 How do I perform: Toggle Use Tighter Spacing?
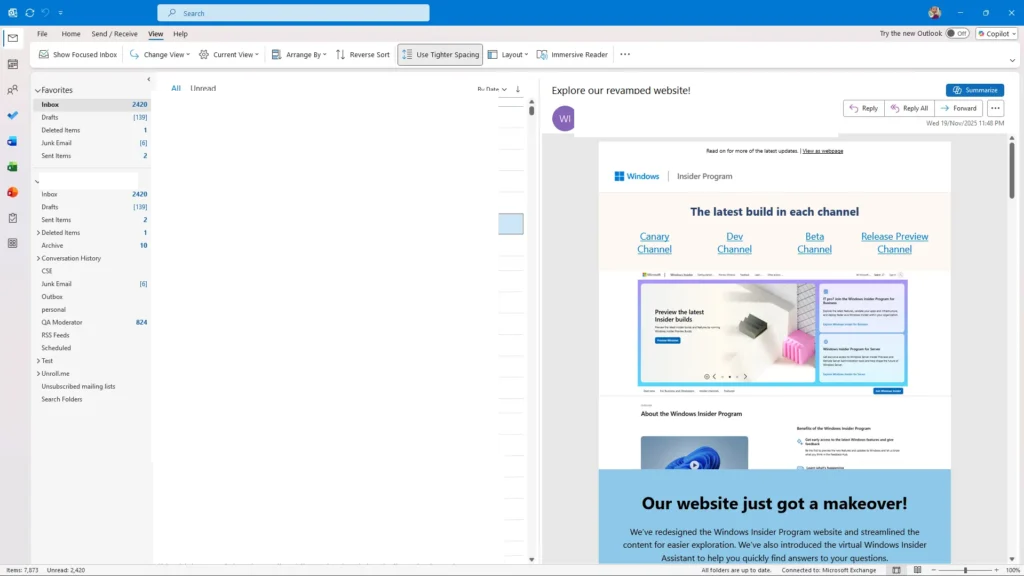(440, 54)
